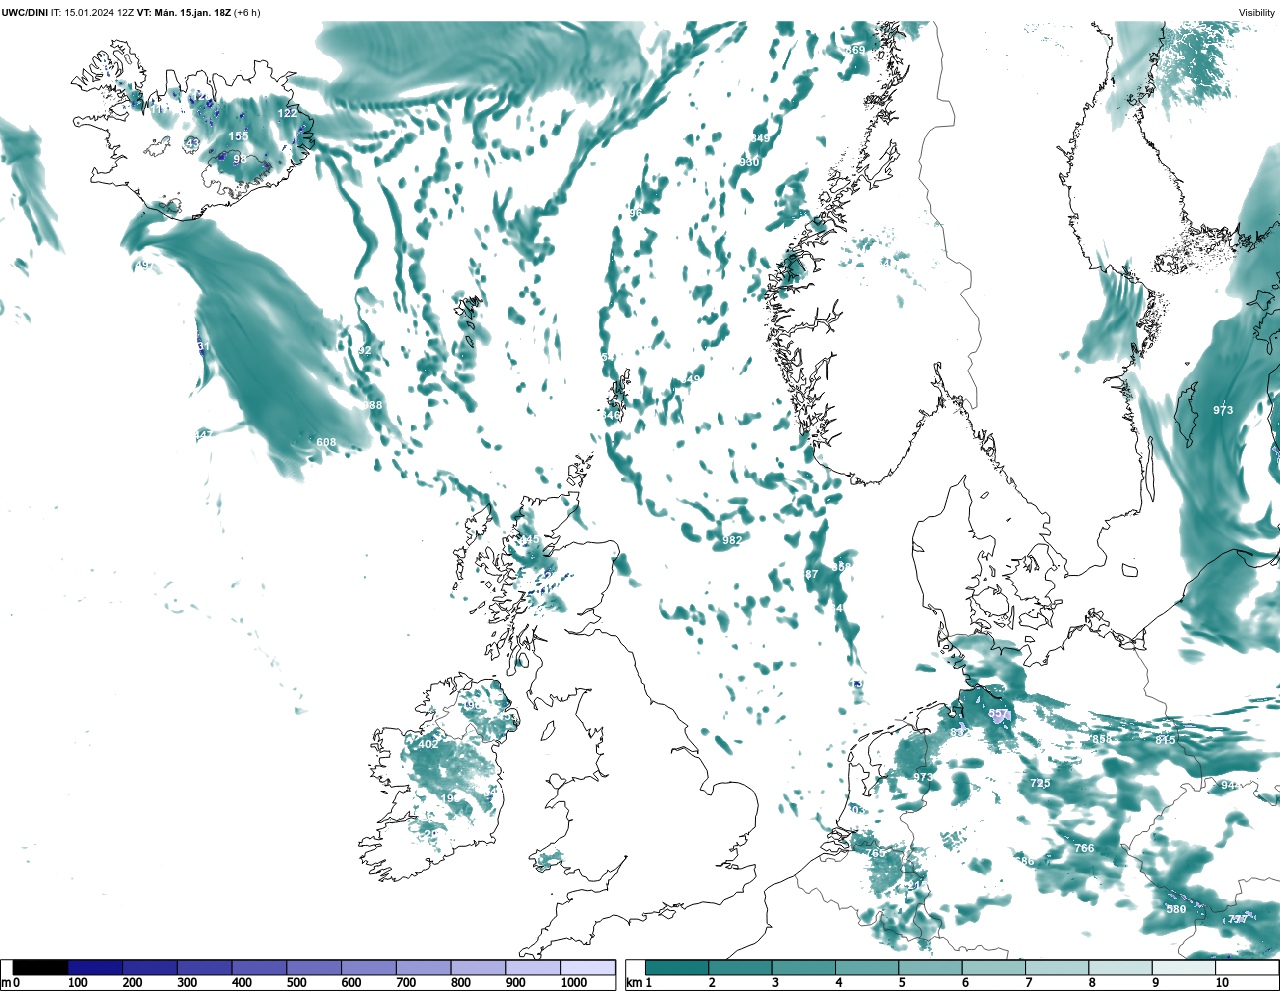Click the 'Visibility' title in the header
Viewport: 1280px width, 991px height.
tap(1257, 12)
